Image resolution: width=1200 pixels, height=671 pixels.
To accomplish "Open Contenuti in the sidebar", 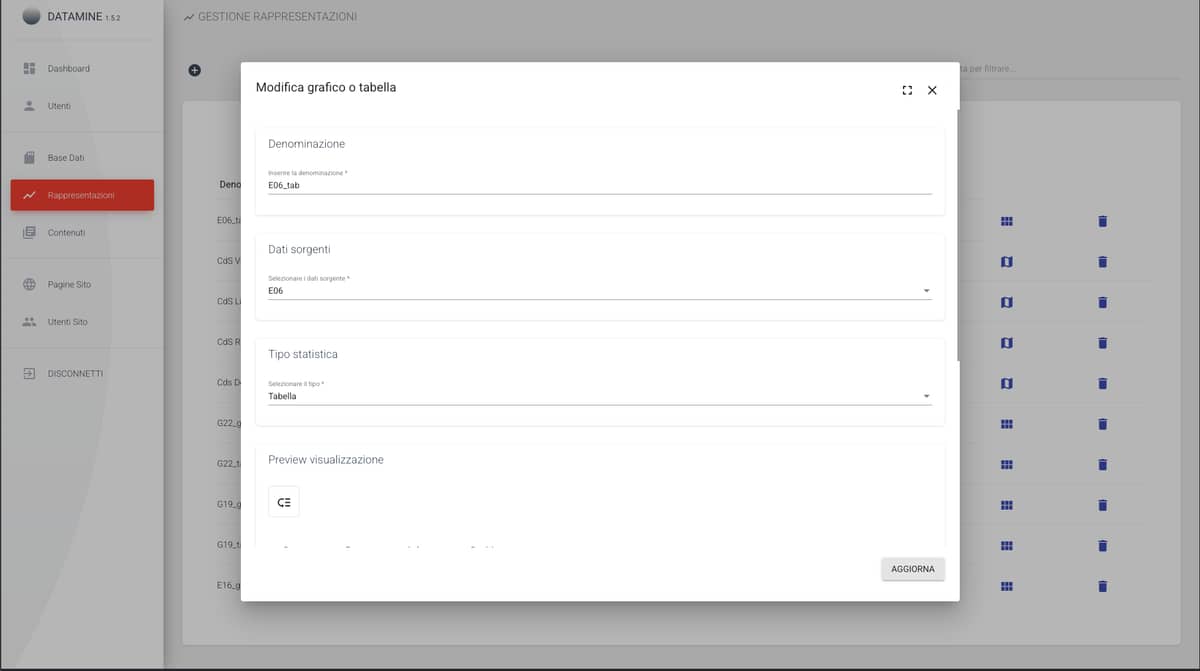I will [x=81, y=232].
